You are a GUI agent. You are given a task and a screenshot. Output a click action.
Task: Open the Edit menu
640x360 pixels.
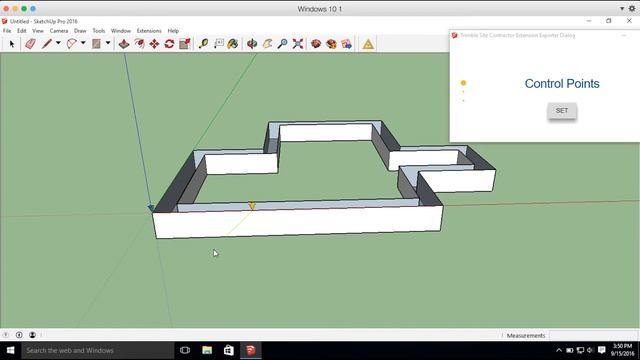pos(22,31)
